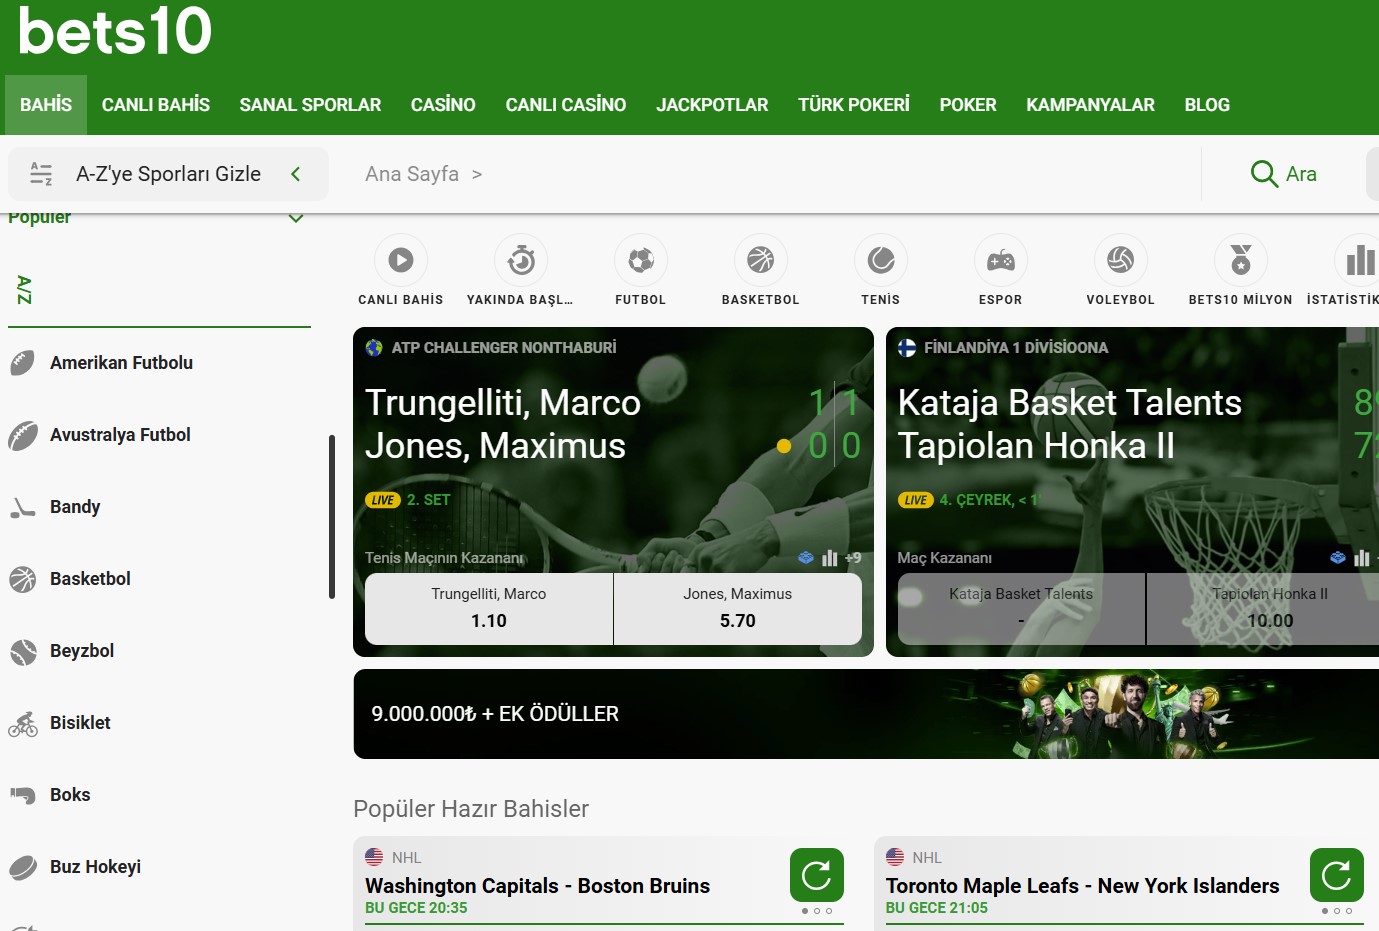Click the Boks glove icon
Viewport: 1379px width, 931px height.
[23, 795]
